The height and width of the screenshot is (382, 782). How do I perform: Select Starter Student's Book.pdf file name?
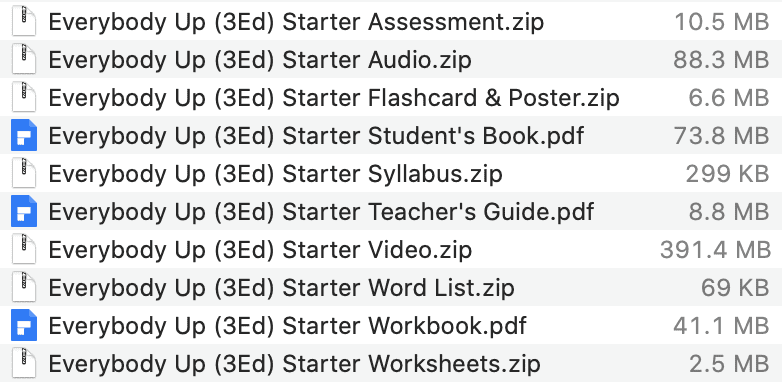(x=316, y=136)
